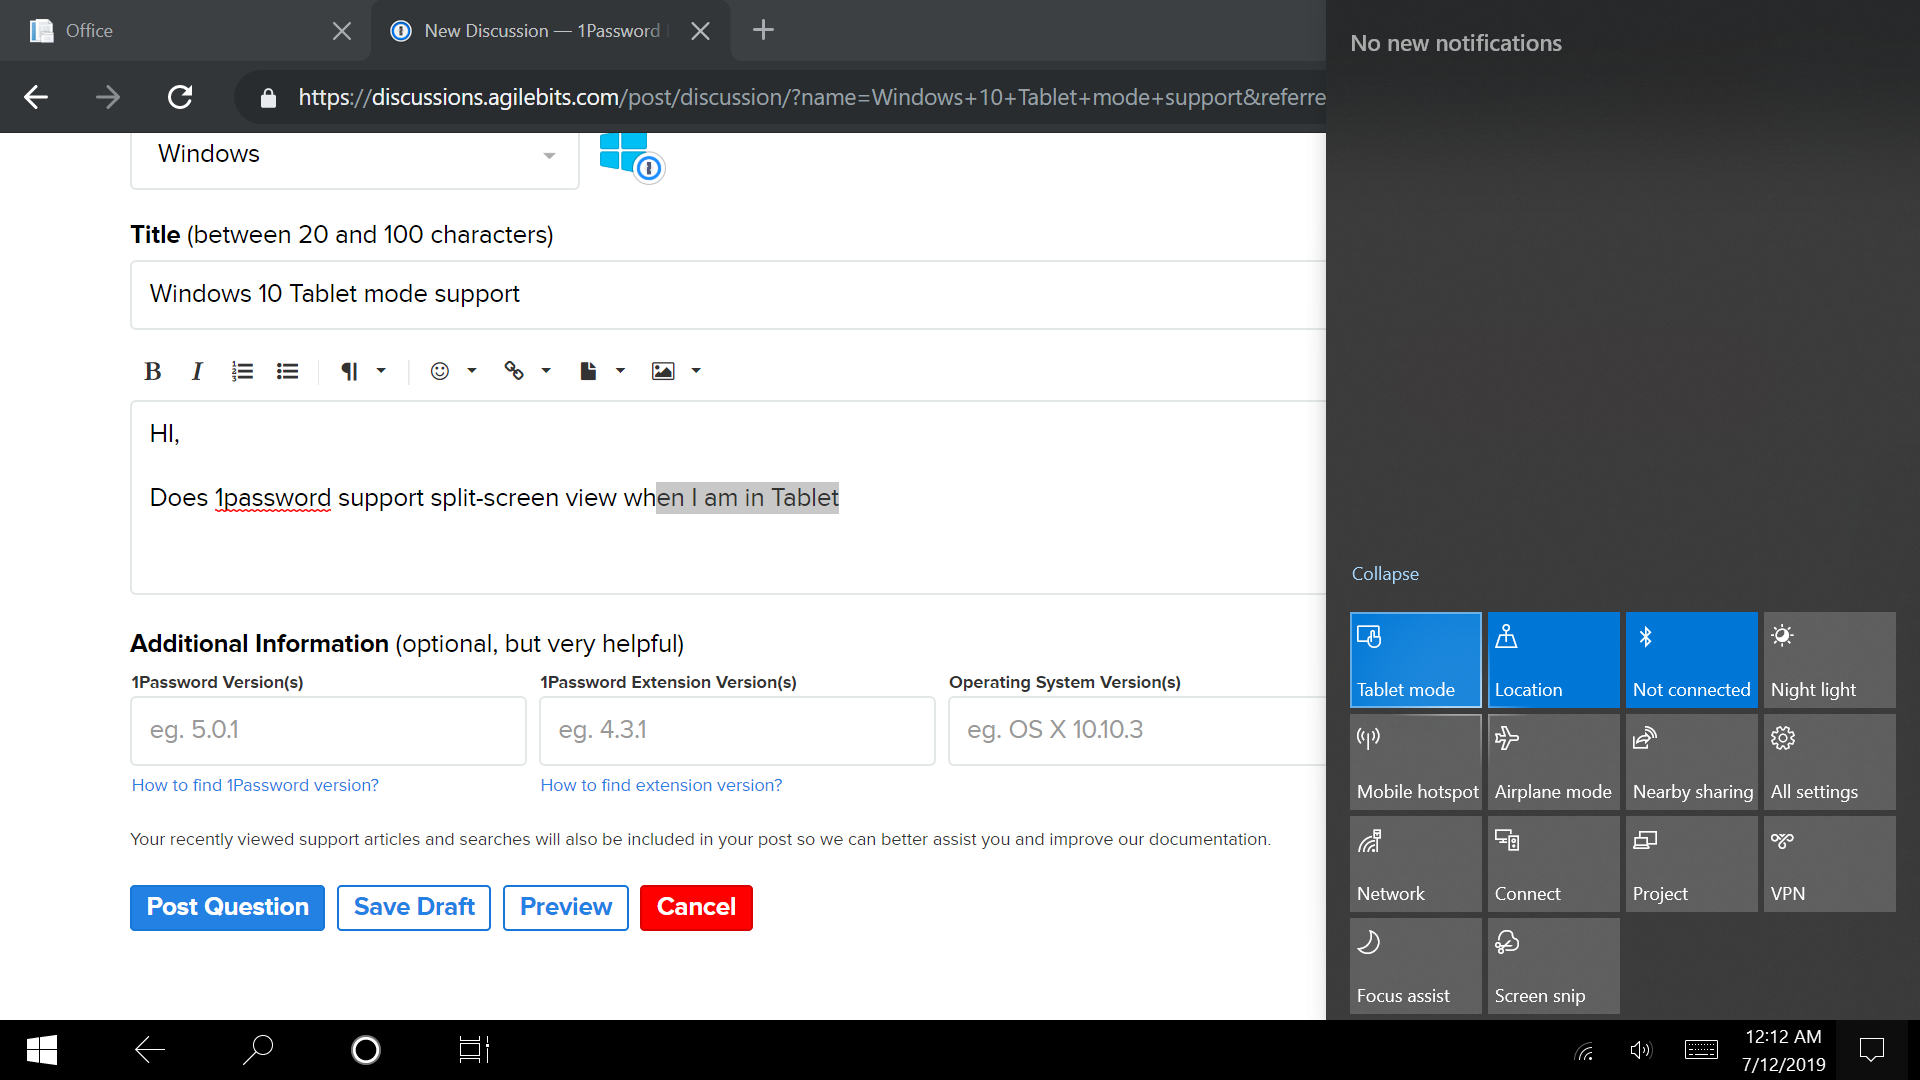Save the discussion with Save Draft
Screen dimensions: 1920x1080
pos(414,908)
